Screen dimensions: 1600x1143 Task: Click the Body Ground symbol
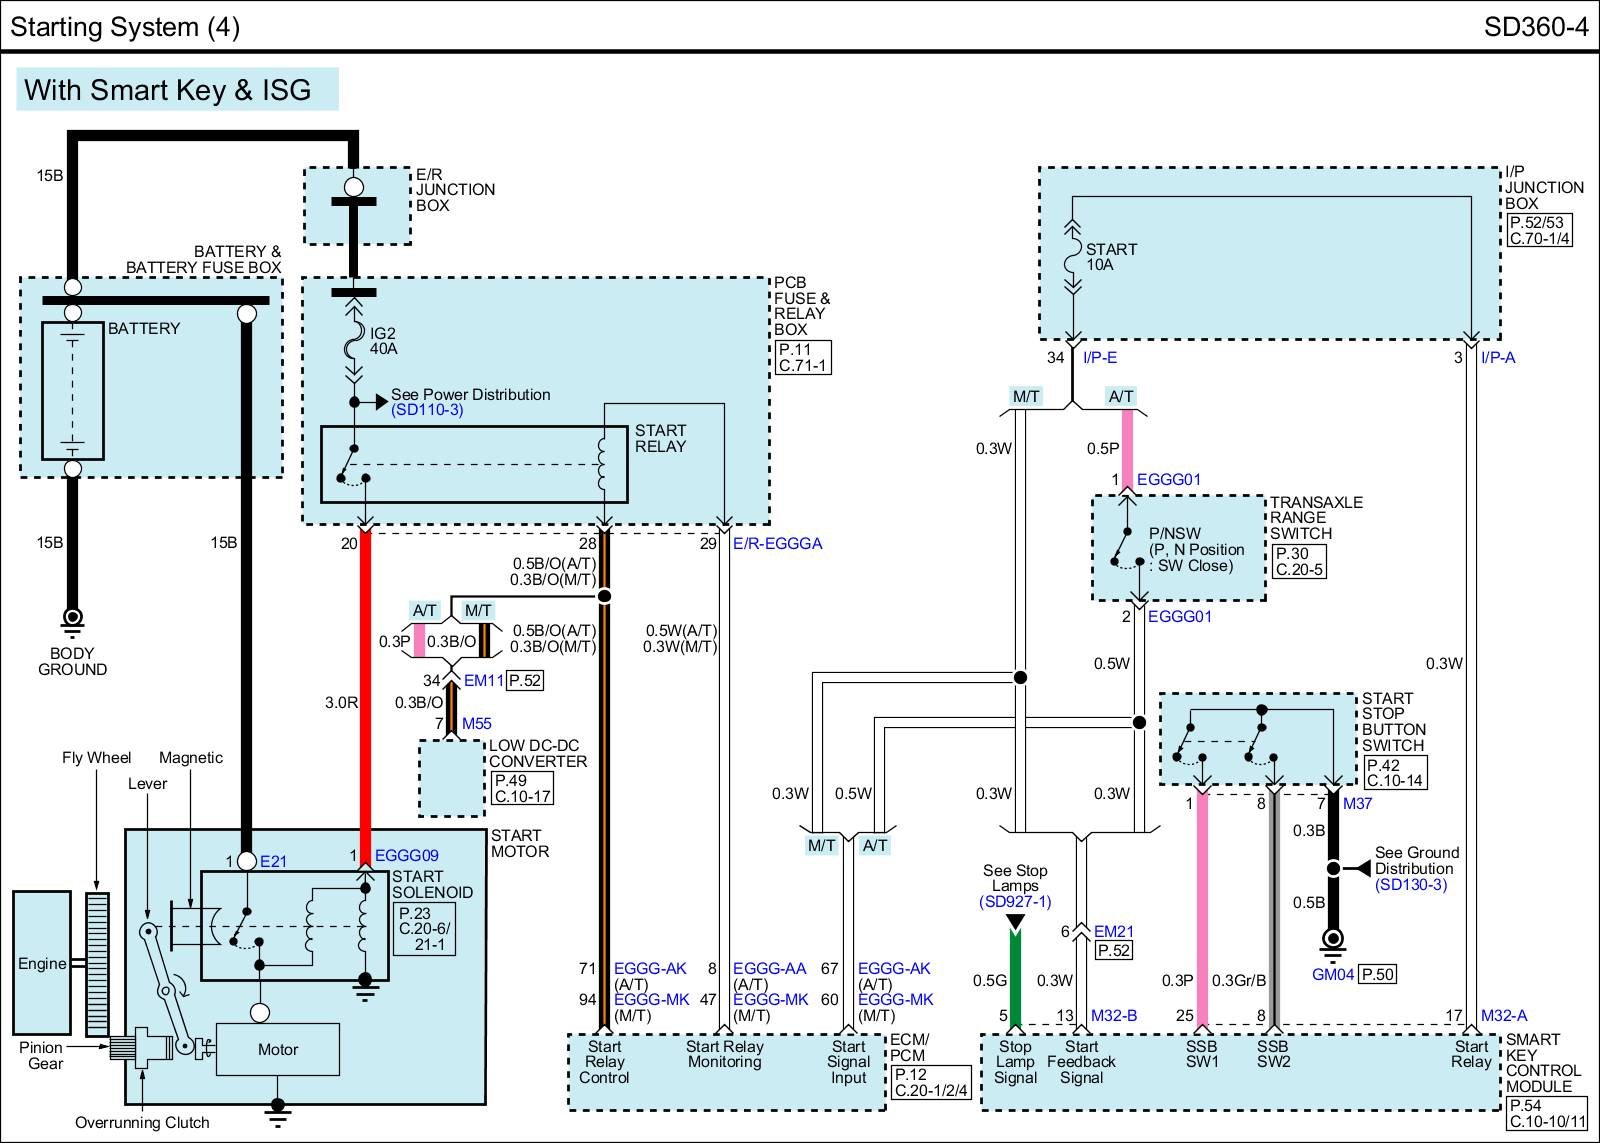point(72,621)
